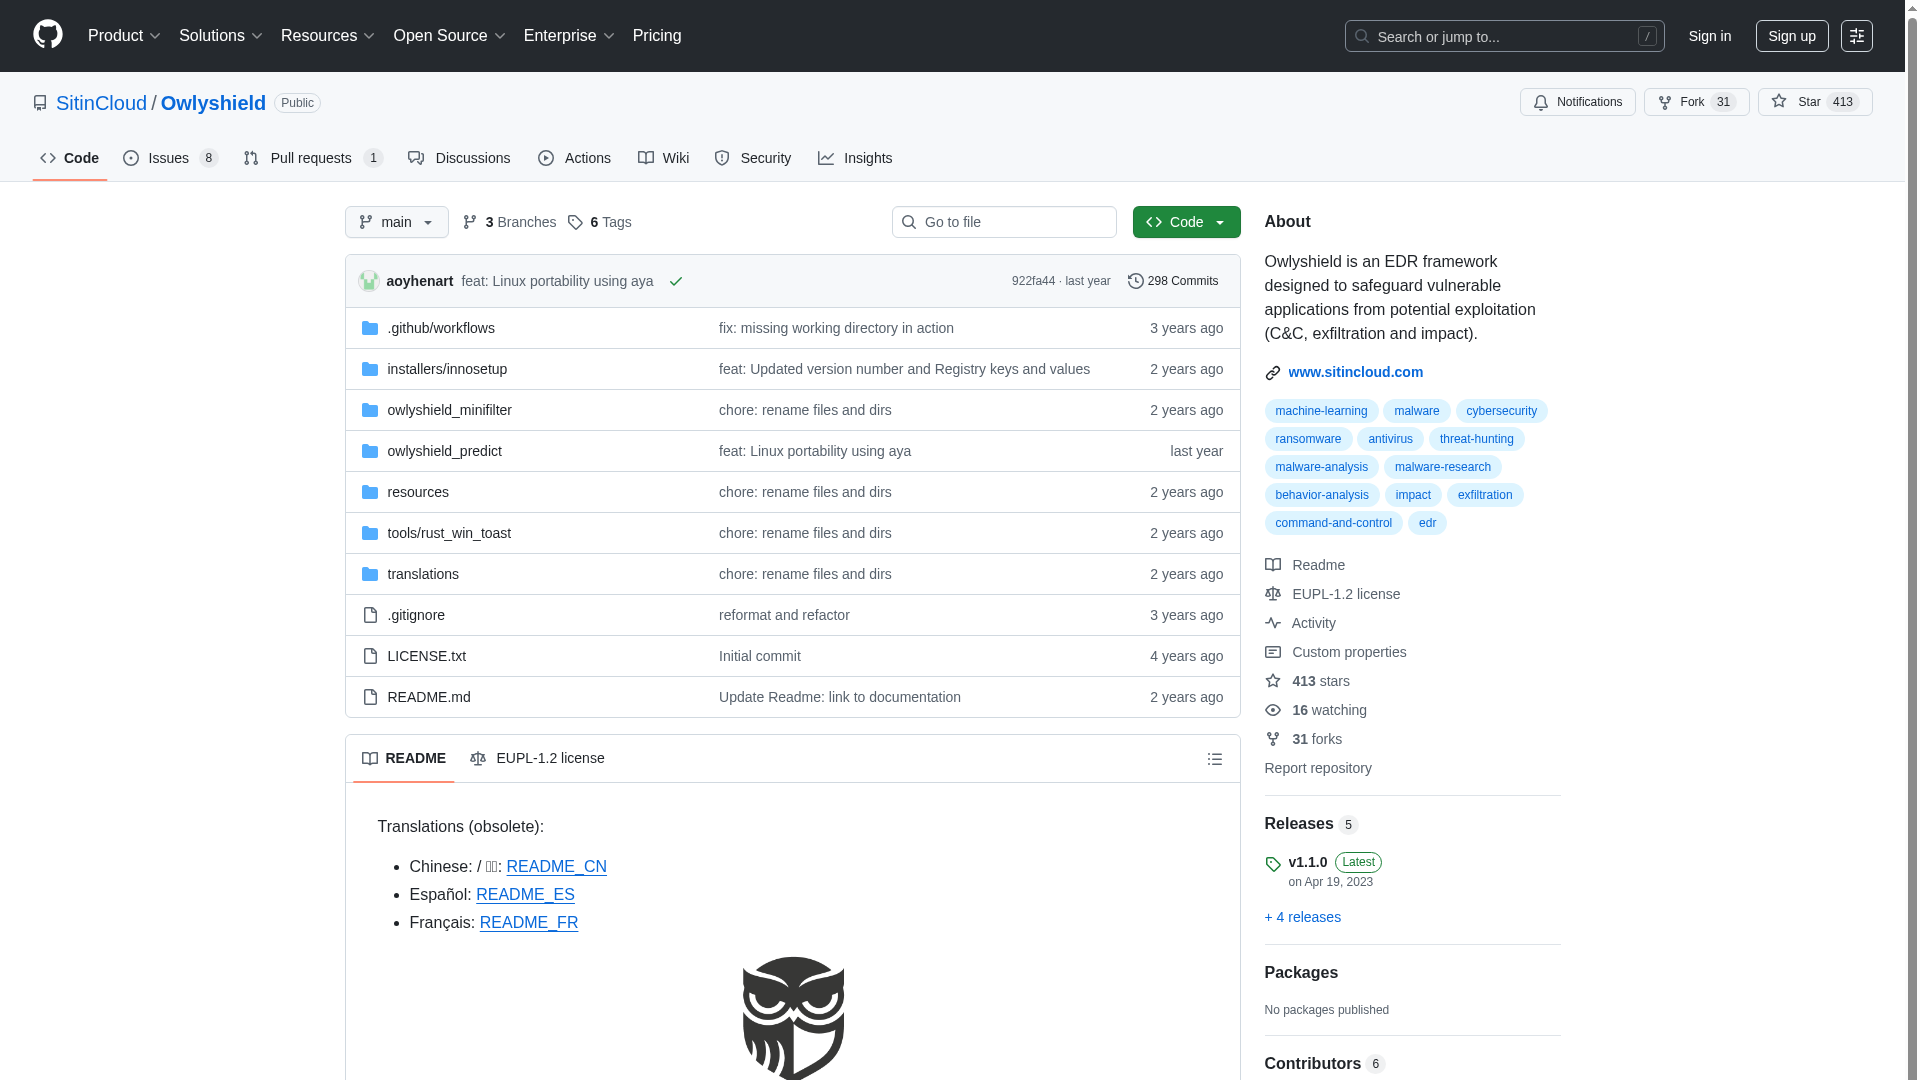The height and width of the screenshot is (1080, 1920).
Task: View 6 Tags
Action: coord(599,222)
